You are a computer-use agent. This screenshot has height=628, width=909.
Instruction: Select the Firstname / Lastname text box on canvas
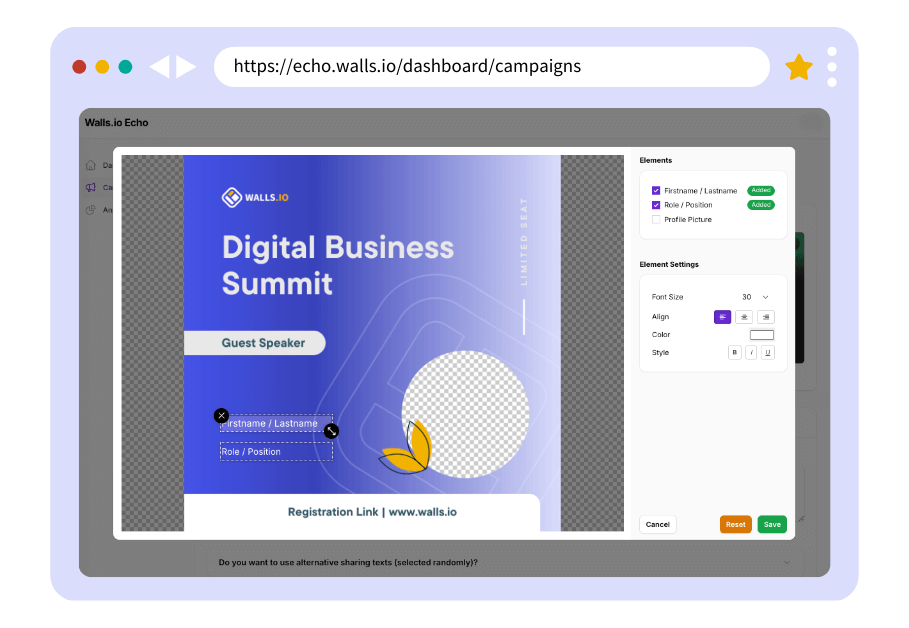pyautogui.click(x=276, y=423)
